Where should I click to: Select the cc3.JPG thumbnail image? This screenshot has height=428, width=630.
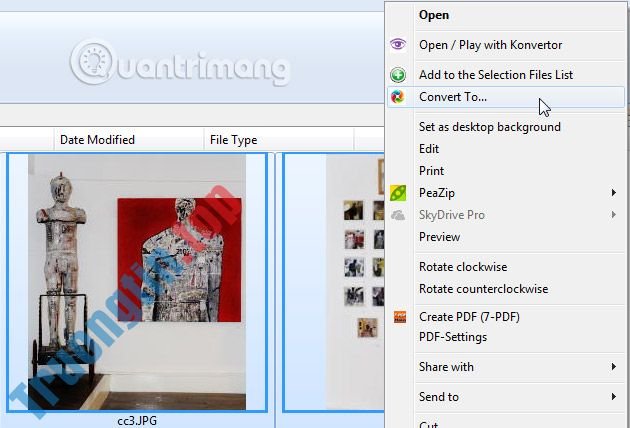click(137, 280)
